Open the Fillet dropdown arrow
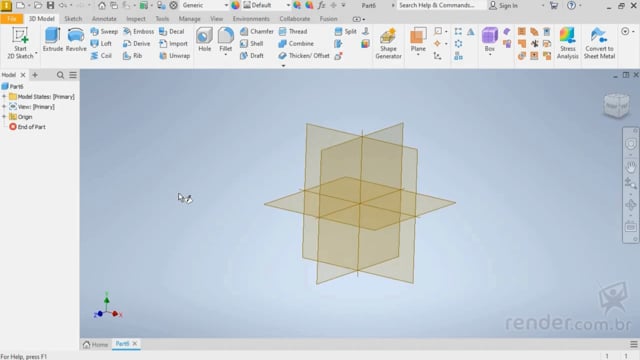 (226, 55)
